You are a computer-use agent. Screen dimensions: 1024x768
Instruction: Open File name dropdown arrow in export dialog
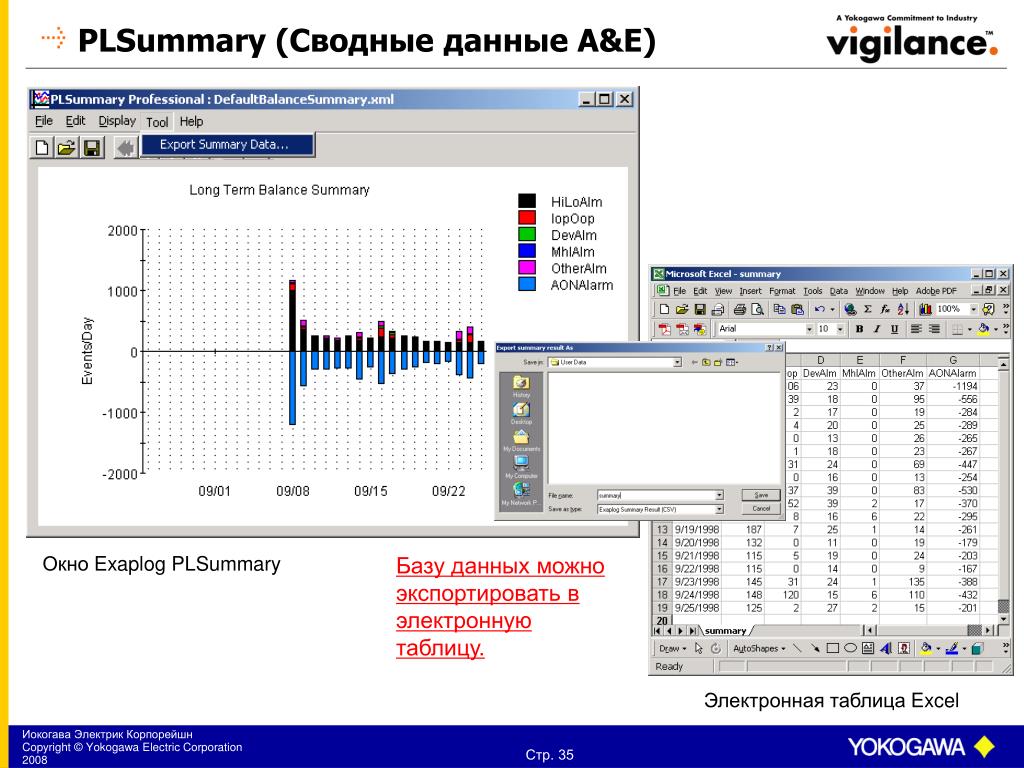(719, 496)
